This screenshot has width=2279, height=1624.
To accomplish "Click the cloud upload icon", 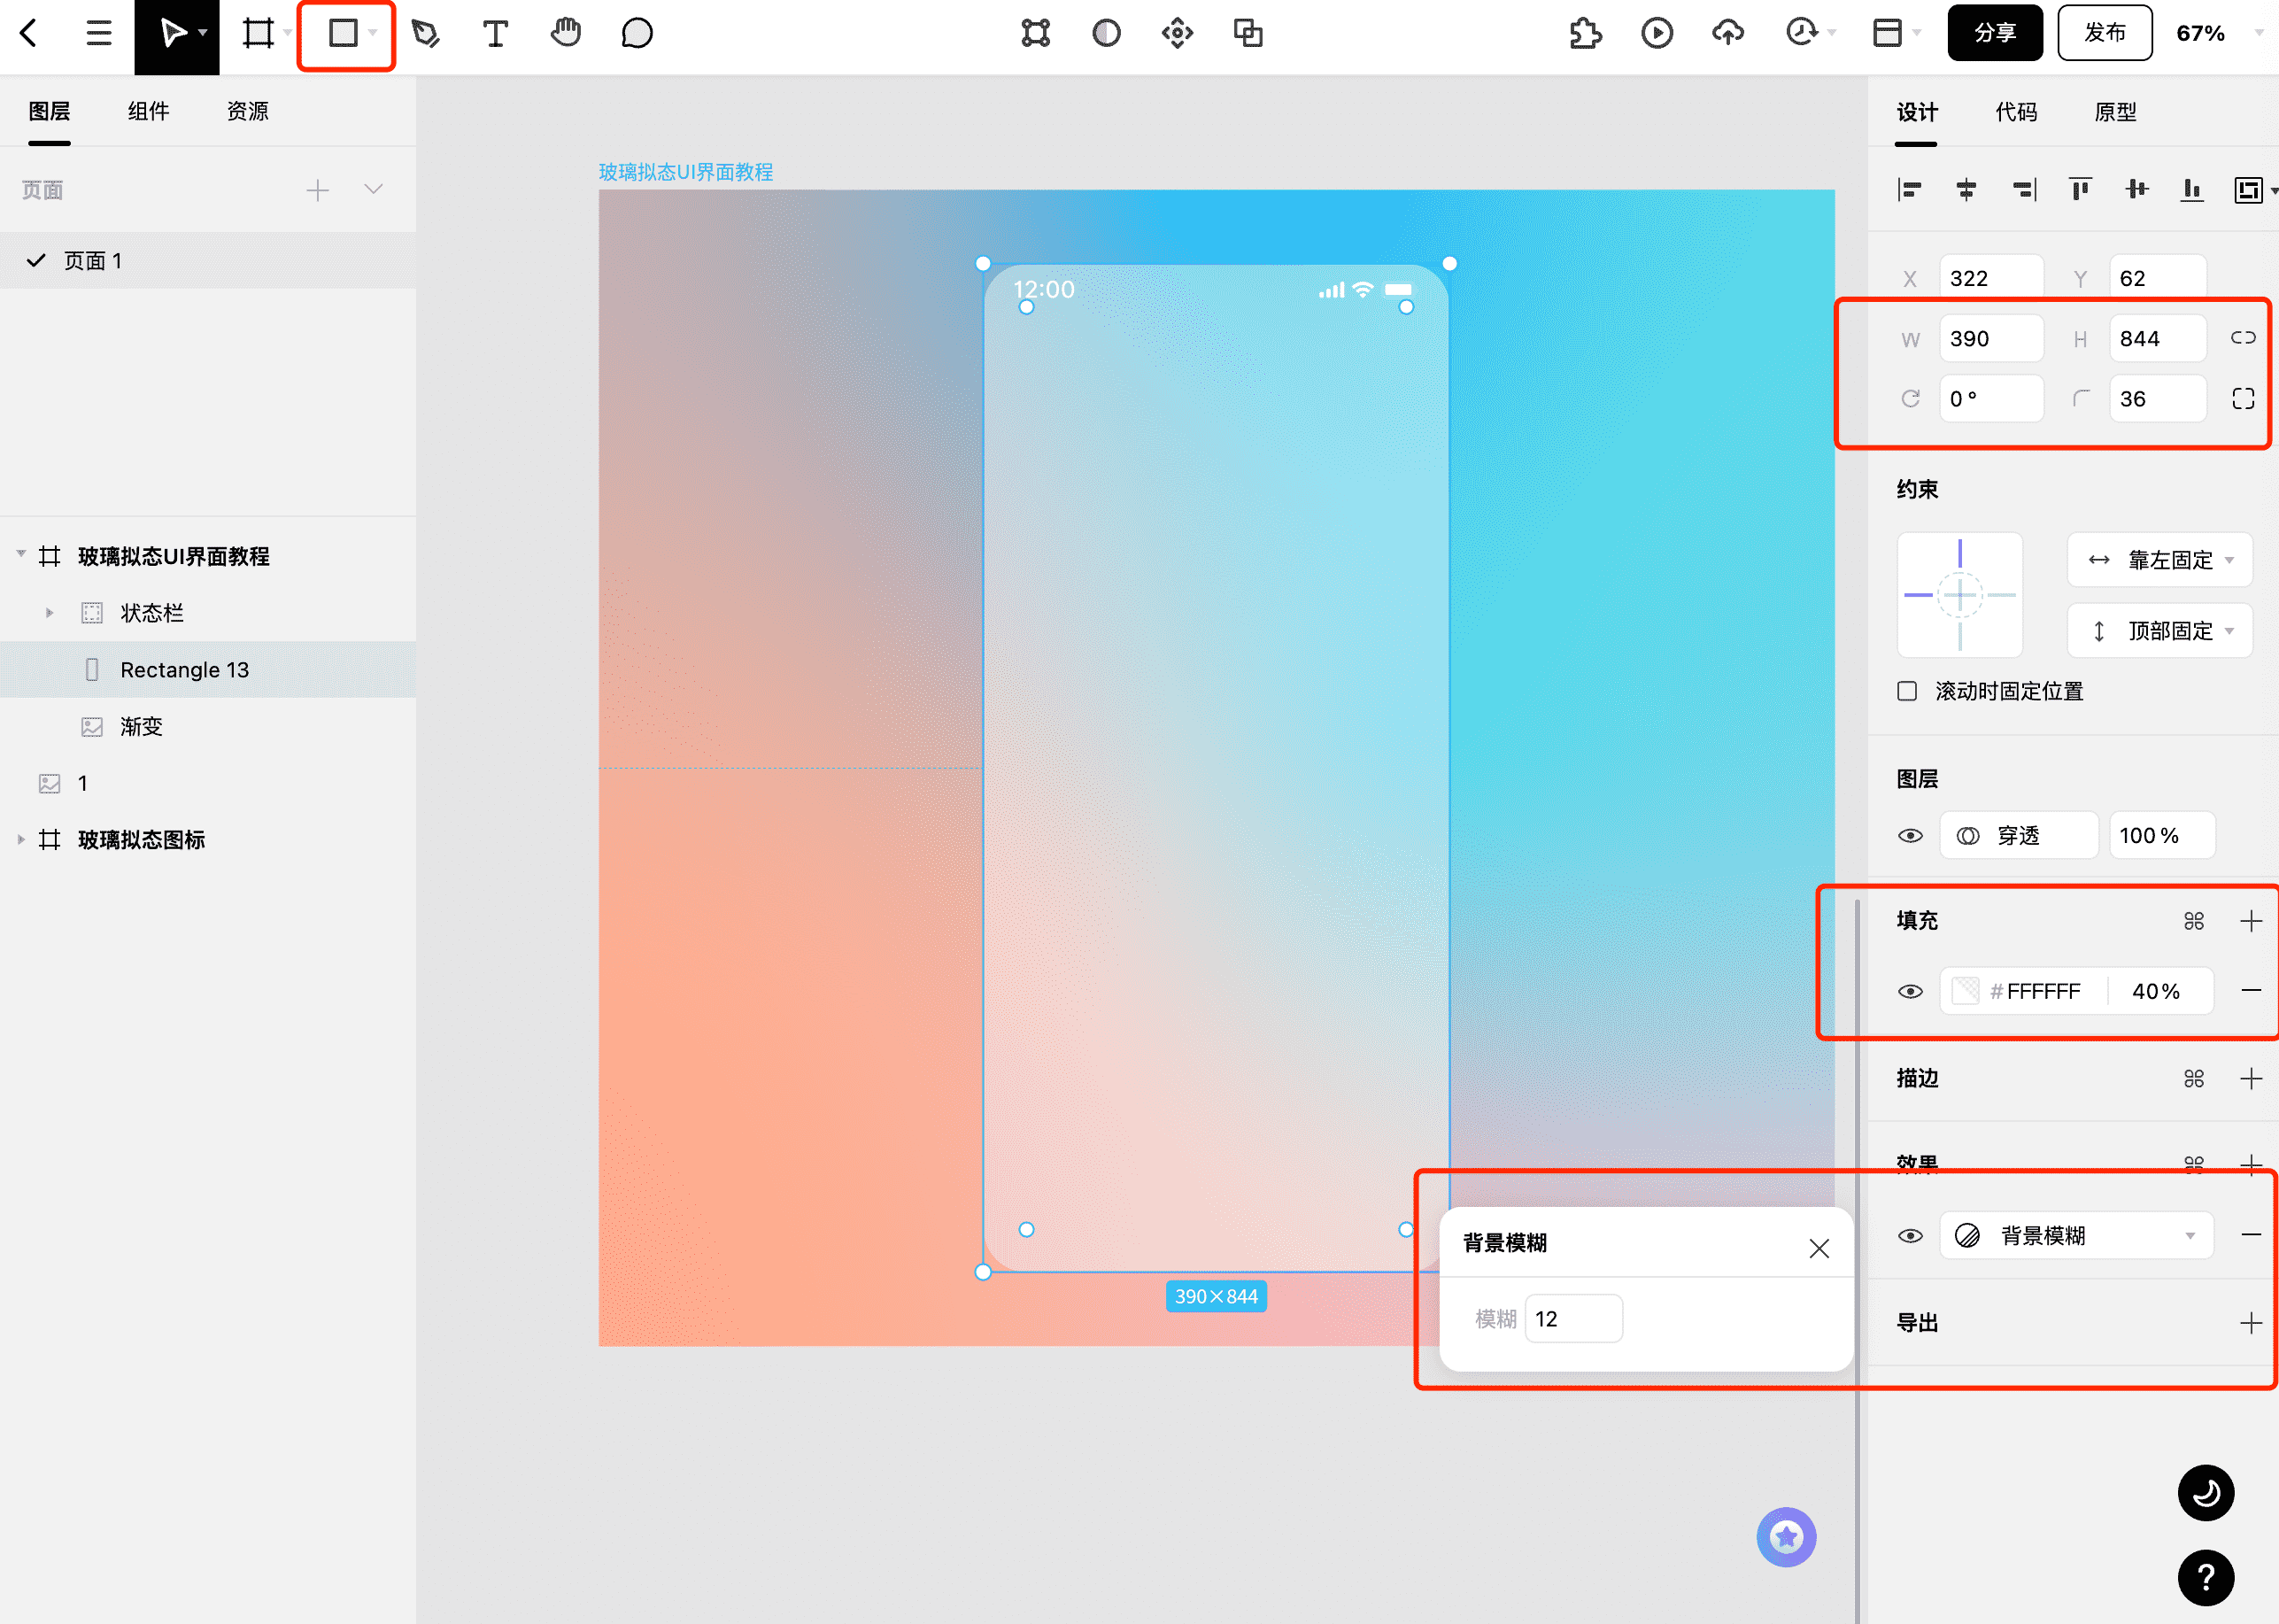I will [x=1728, y=33].
